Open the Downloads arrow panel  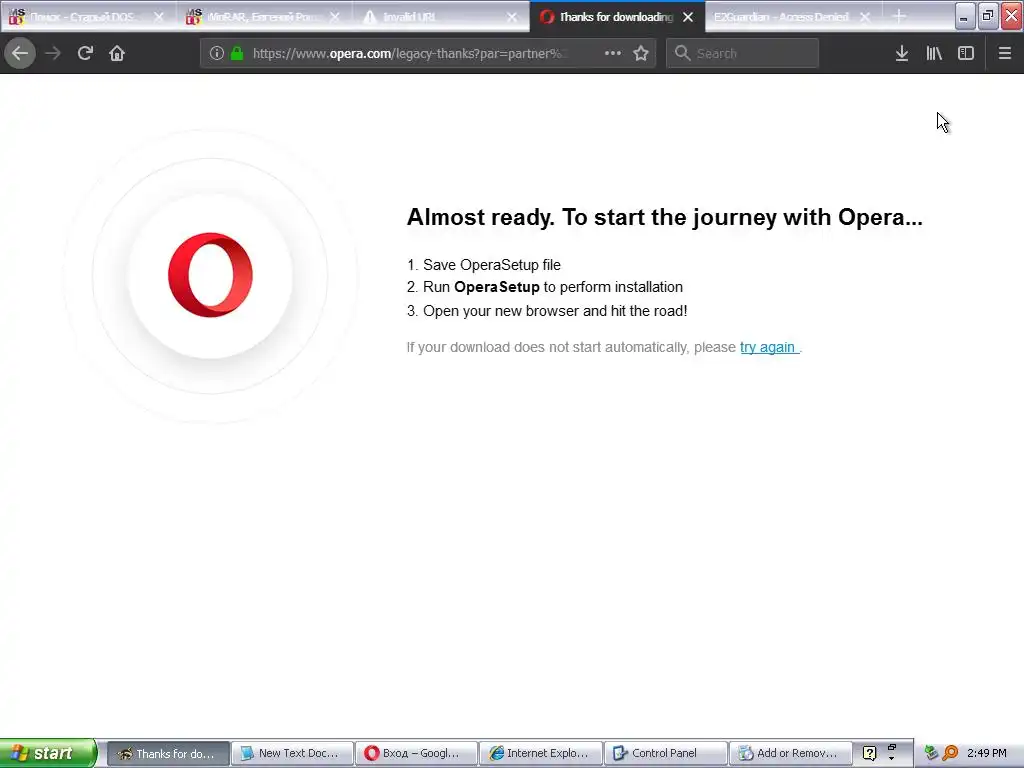pos(902,53)
